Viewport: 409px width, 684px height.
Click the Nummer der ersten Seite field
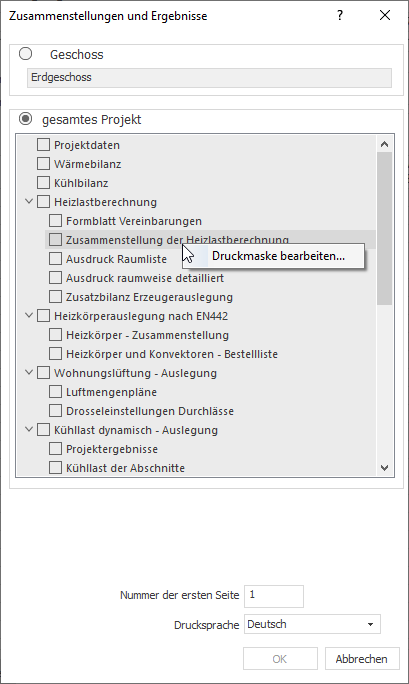tap(274, 596)
